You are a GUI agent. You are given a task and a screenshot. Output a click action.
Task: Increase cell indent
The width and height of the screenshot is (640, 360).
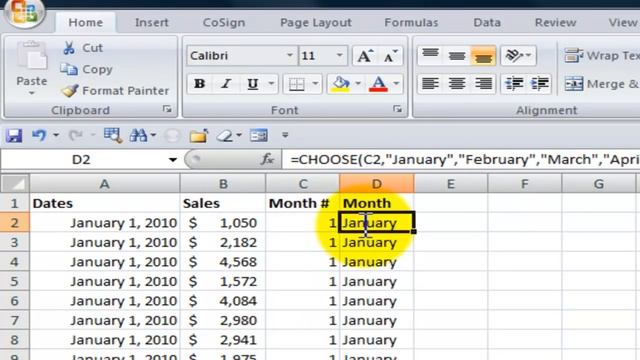[x=540, y=84]
